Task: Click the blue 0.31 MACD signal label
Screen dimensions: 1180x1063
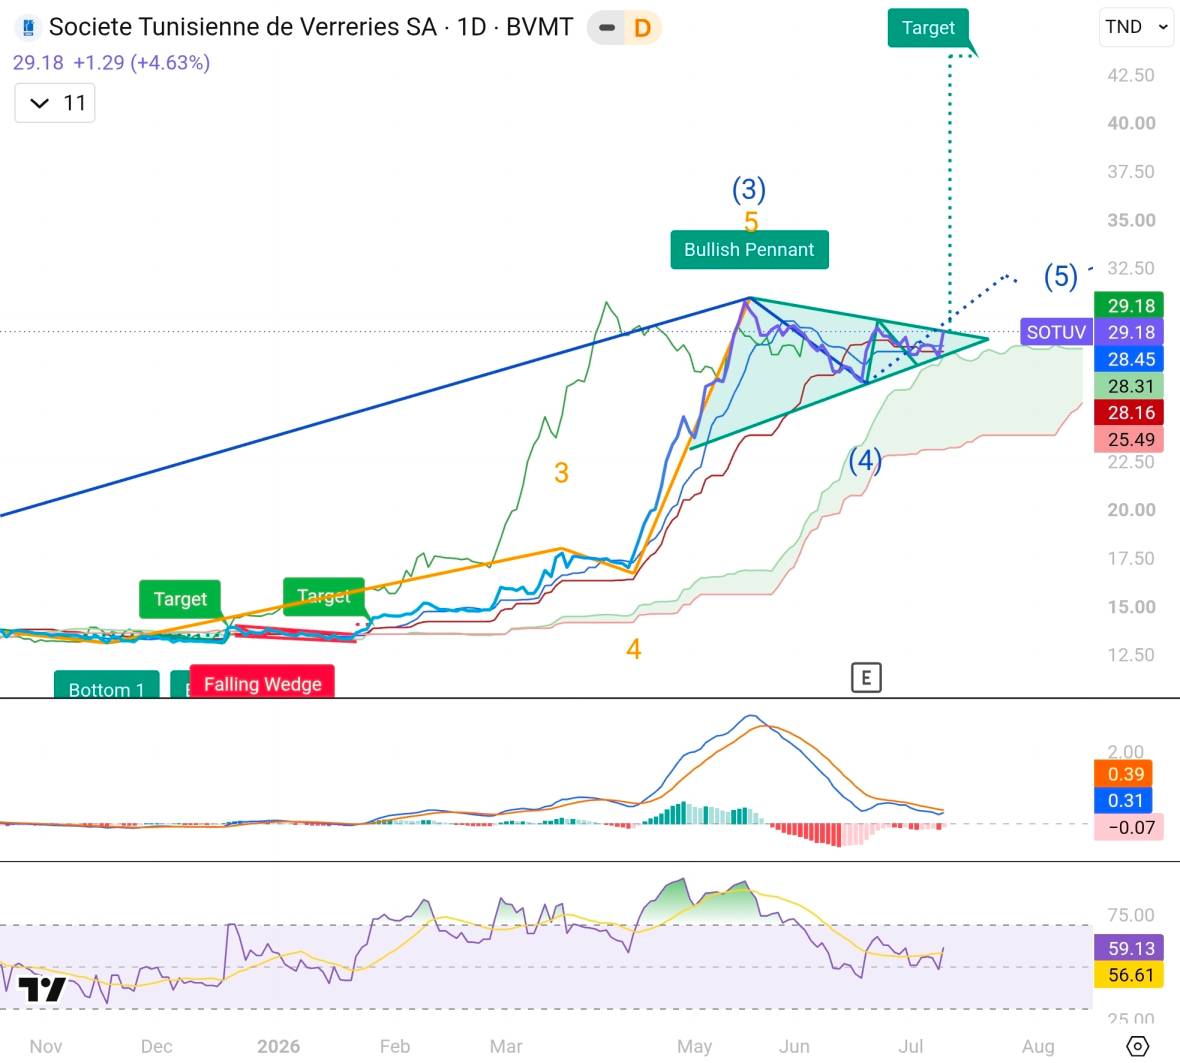Action: 1125,800
